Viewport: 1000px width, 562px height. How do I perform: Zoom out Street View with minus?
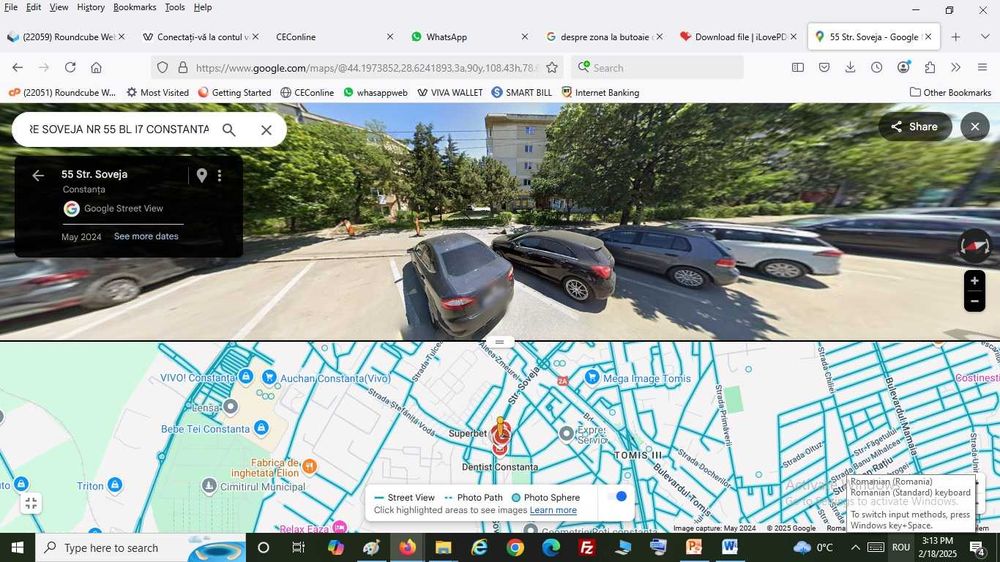(x=974, y=301)
